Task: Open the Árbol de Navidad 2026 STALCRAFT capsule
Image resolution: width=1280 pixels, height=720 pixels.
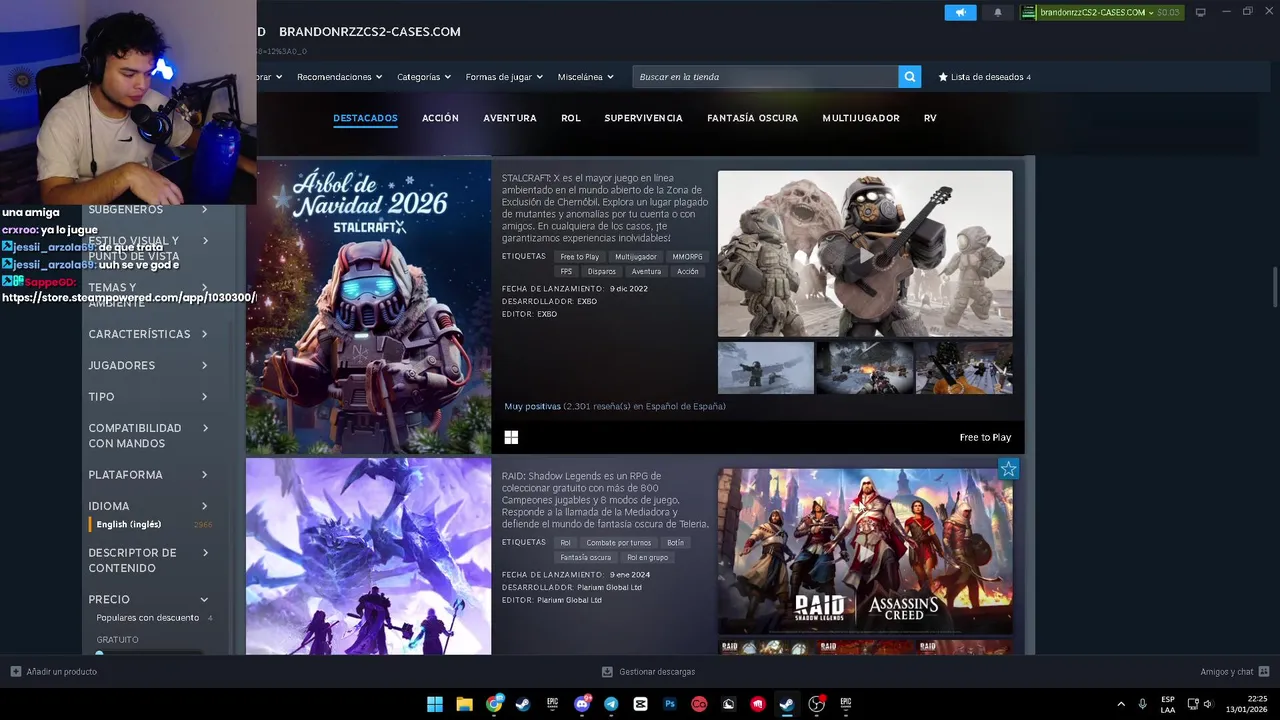Action: pyautogui.click(x=369, y=306)
